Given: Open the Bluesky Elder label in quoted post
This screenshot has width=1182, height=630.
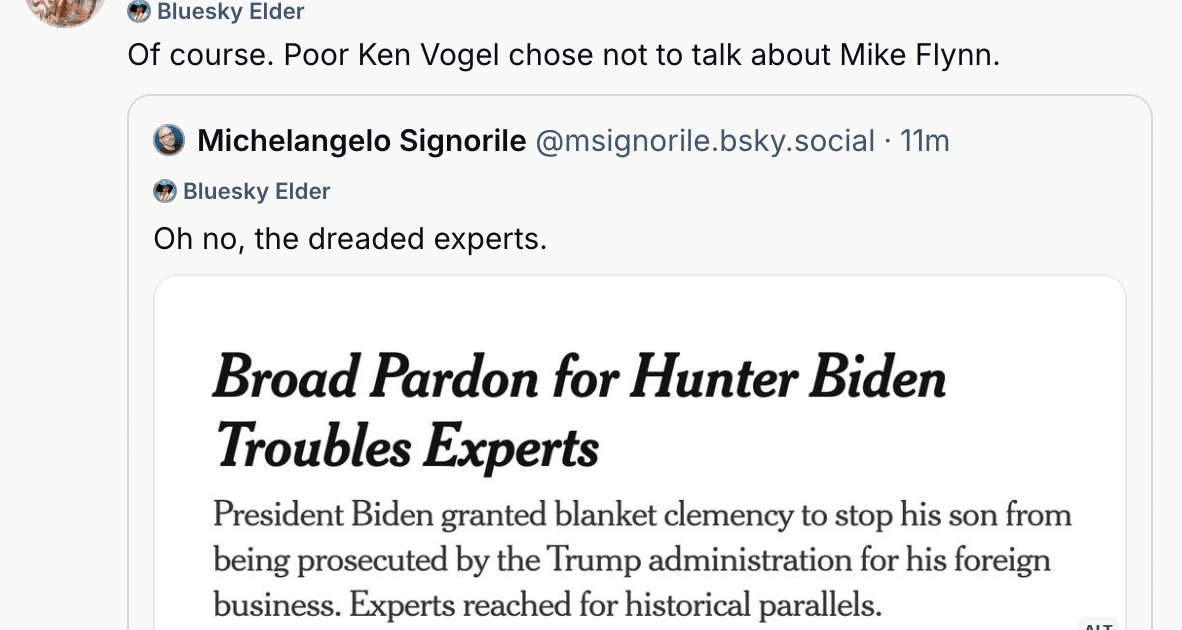Looking at the screenshot, I should pos(256,191).
